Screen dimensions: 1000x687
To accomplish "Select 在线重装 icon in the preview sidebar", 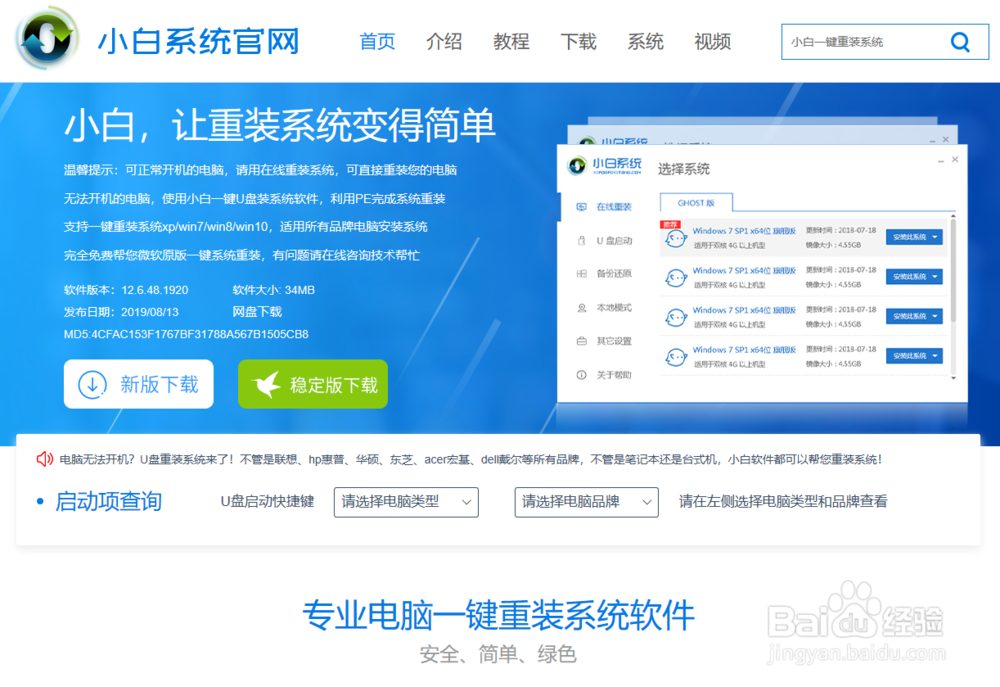I will 582,207.
